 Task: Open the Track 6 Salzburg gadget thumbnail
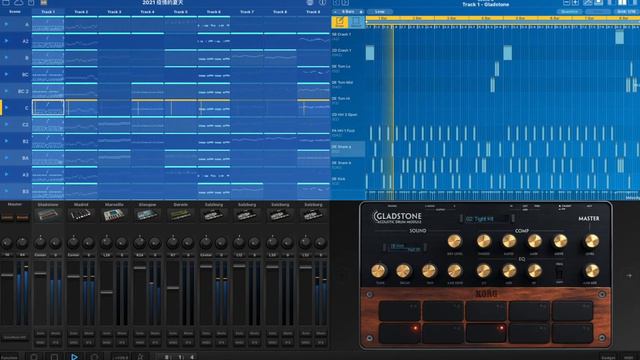pos(213,215)
